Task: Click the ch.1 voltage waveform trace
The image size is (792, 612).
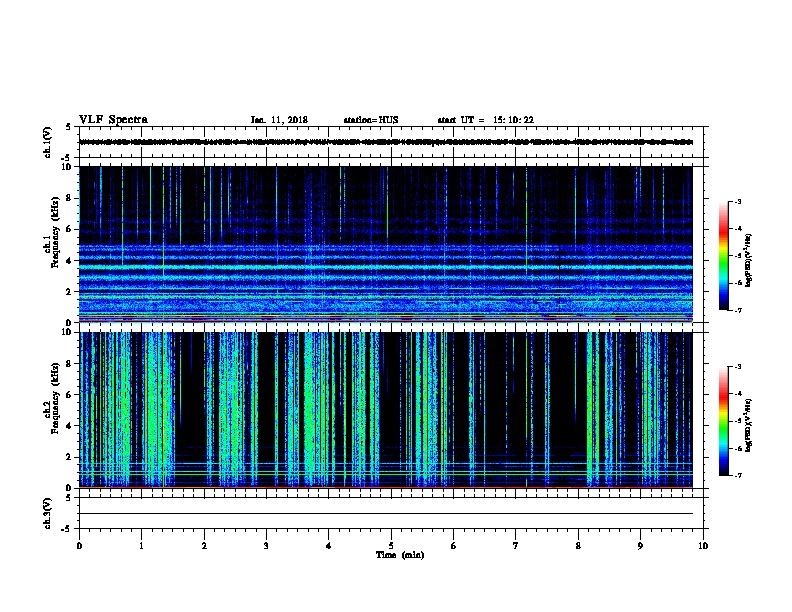Action: (x=386, y=142)
